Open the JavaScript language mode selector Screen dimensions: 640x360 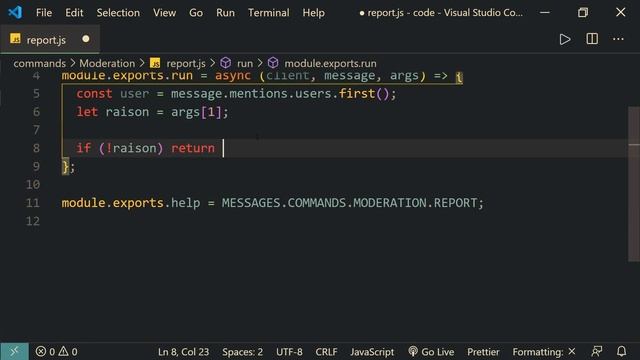pos(372,351)
